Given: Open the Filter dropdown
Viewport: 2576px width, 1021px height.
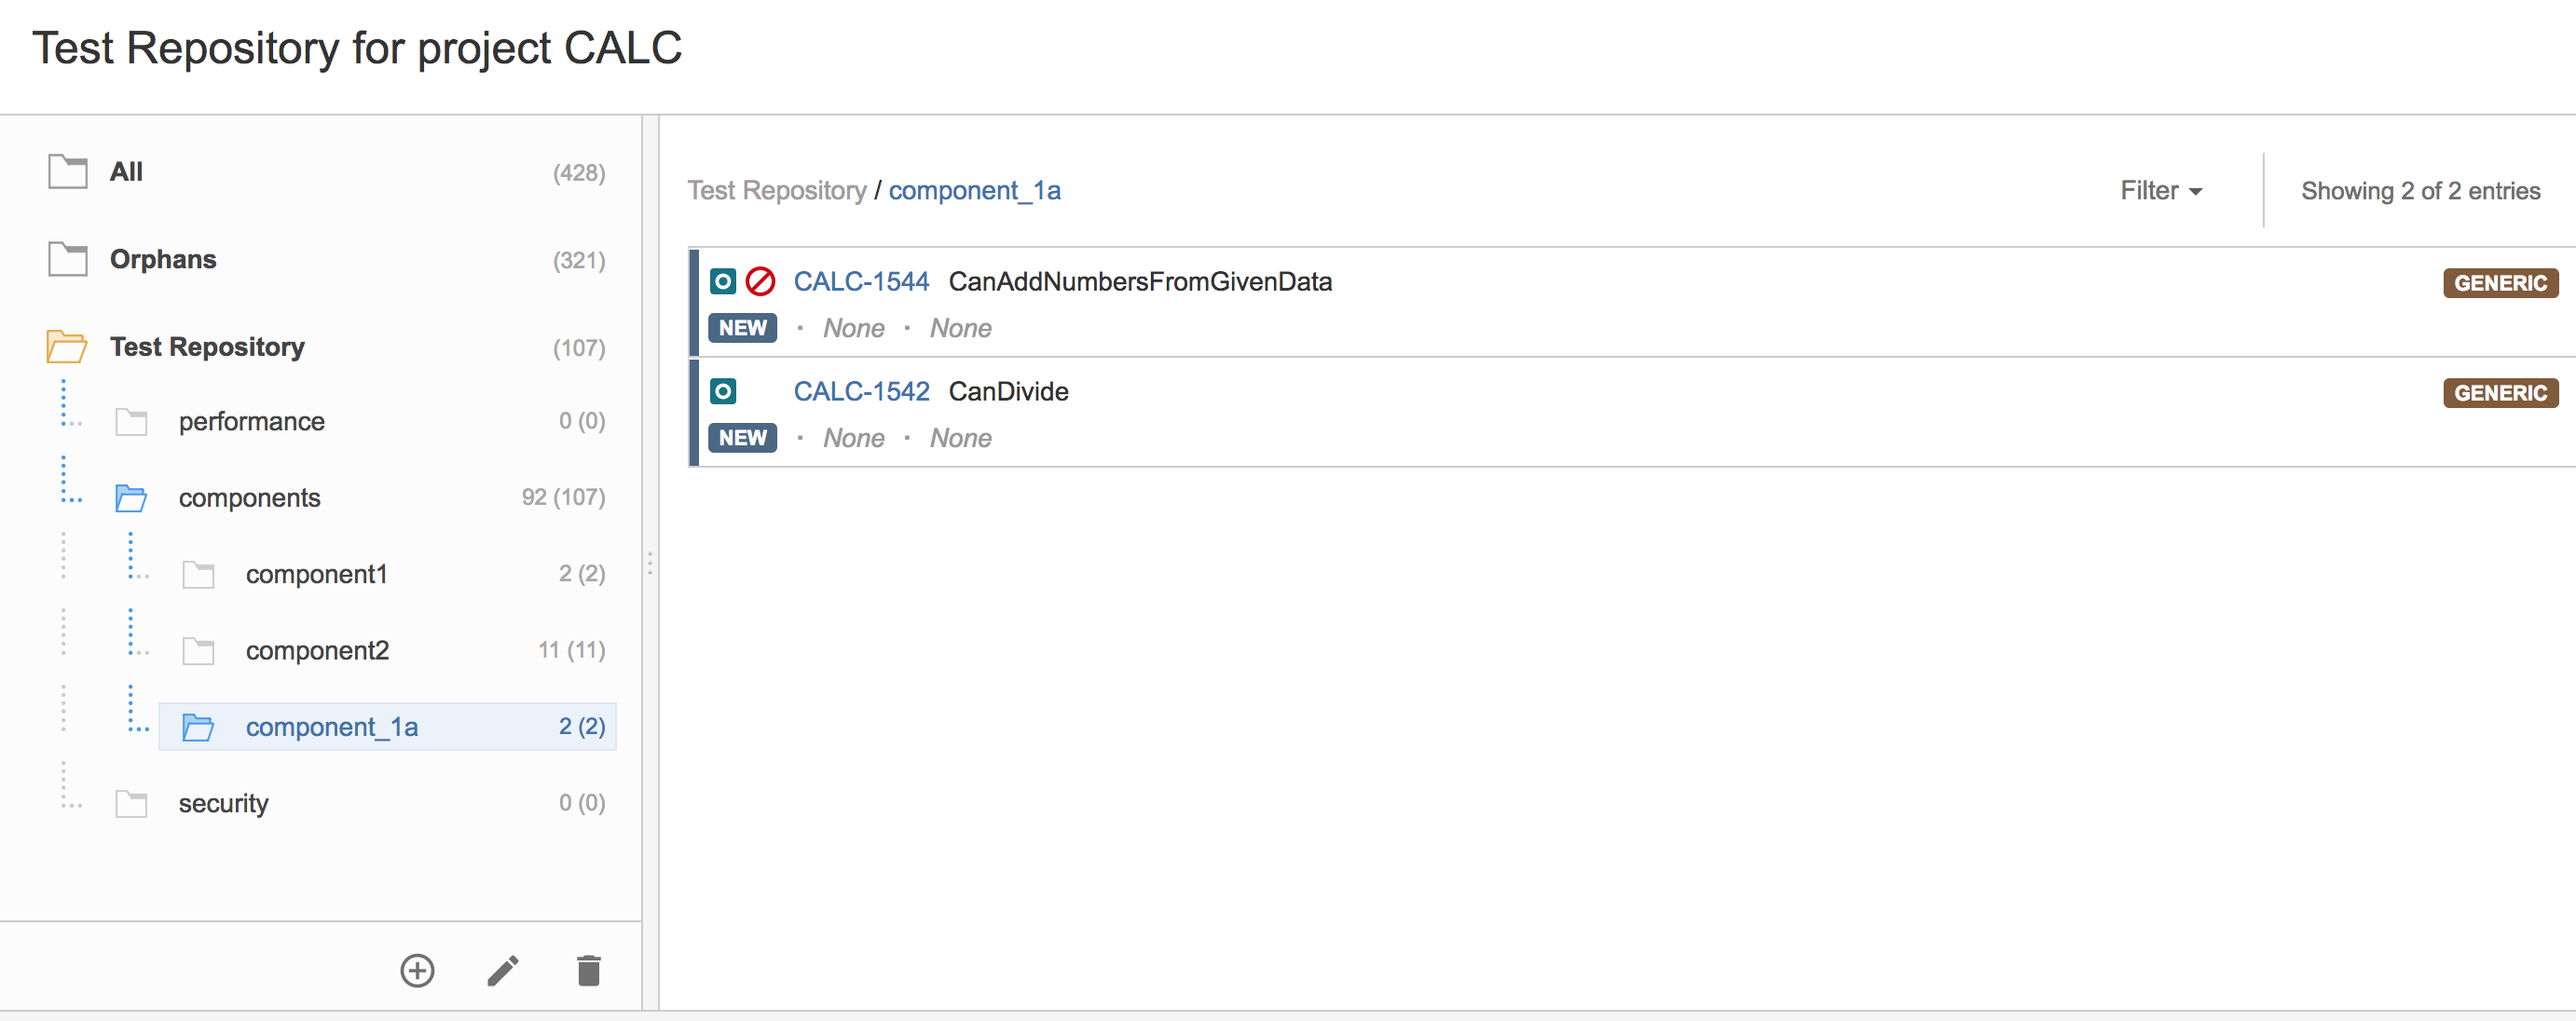Looking at the screenshot, I should (2161, 191).
